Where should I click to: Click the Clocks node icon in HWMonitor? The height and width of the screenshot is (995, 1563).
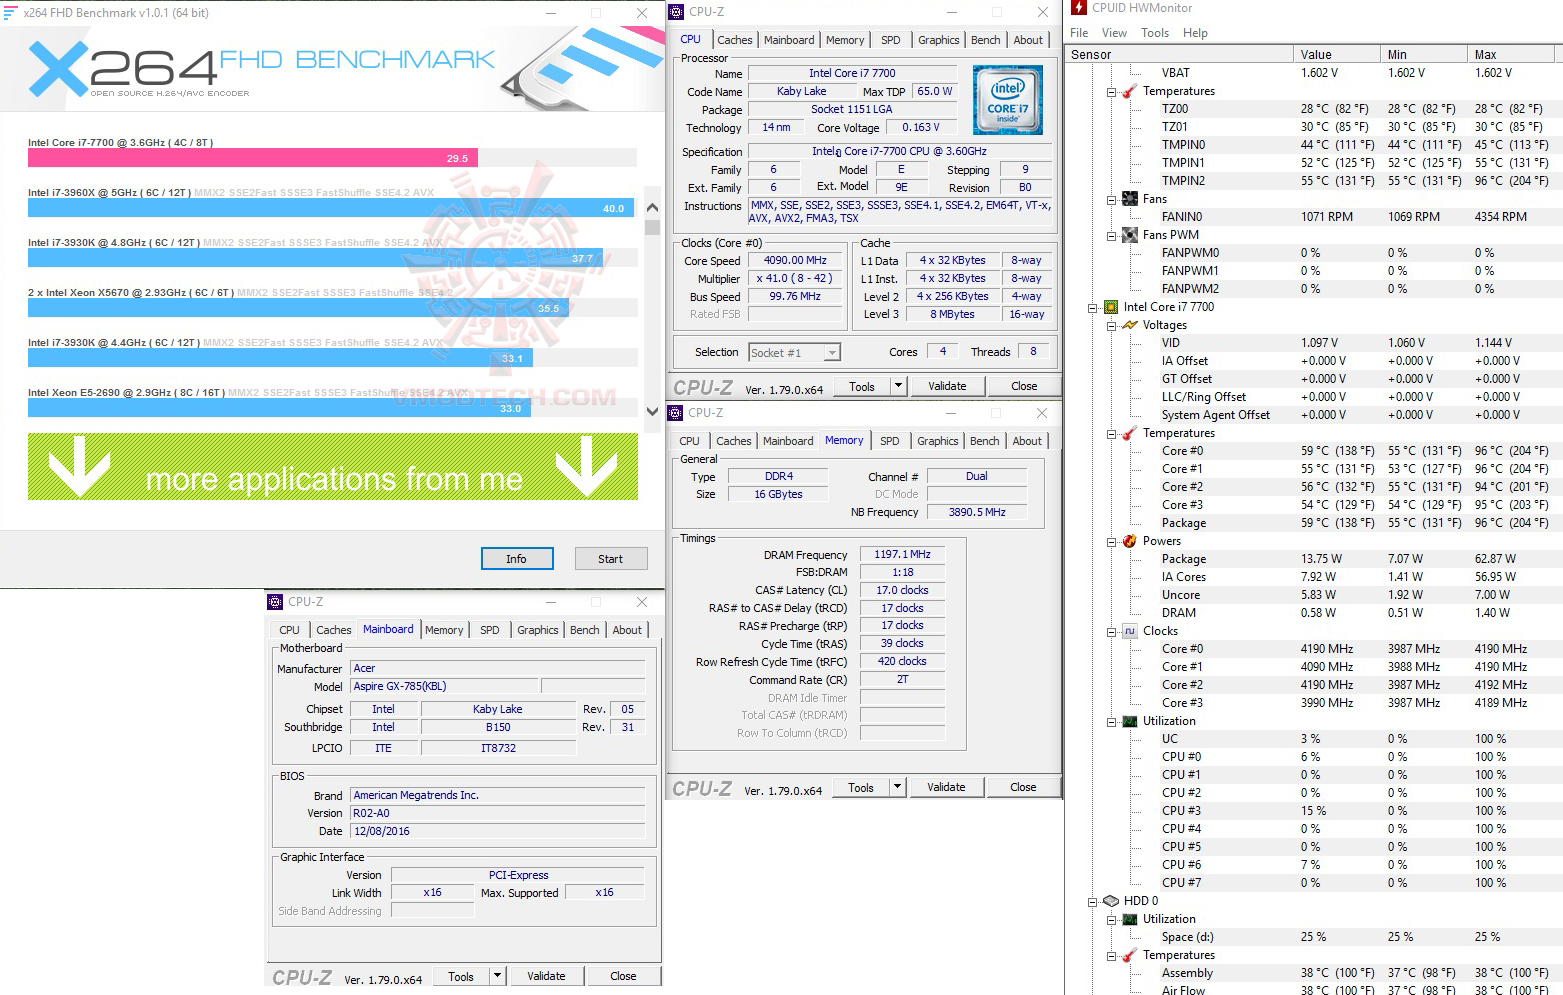1129,631
